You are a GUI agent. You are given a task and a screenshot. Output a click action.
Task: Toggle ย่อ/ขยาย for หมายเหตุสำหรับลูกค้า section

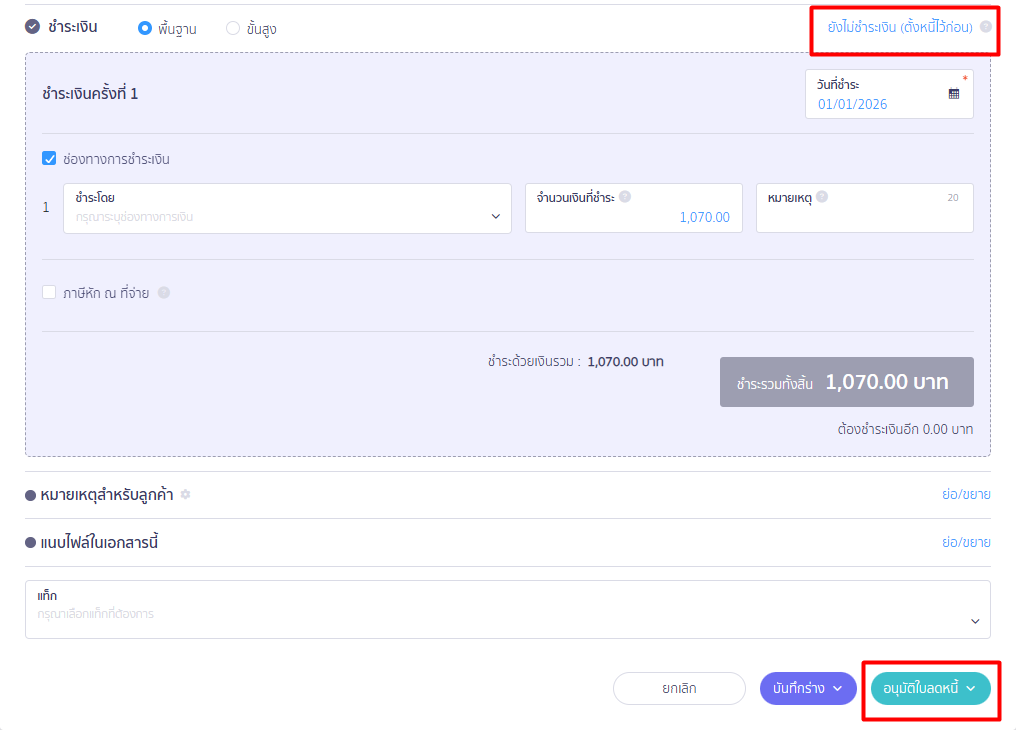[x=965, y=495]
